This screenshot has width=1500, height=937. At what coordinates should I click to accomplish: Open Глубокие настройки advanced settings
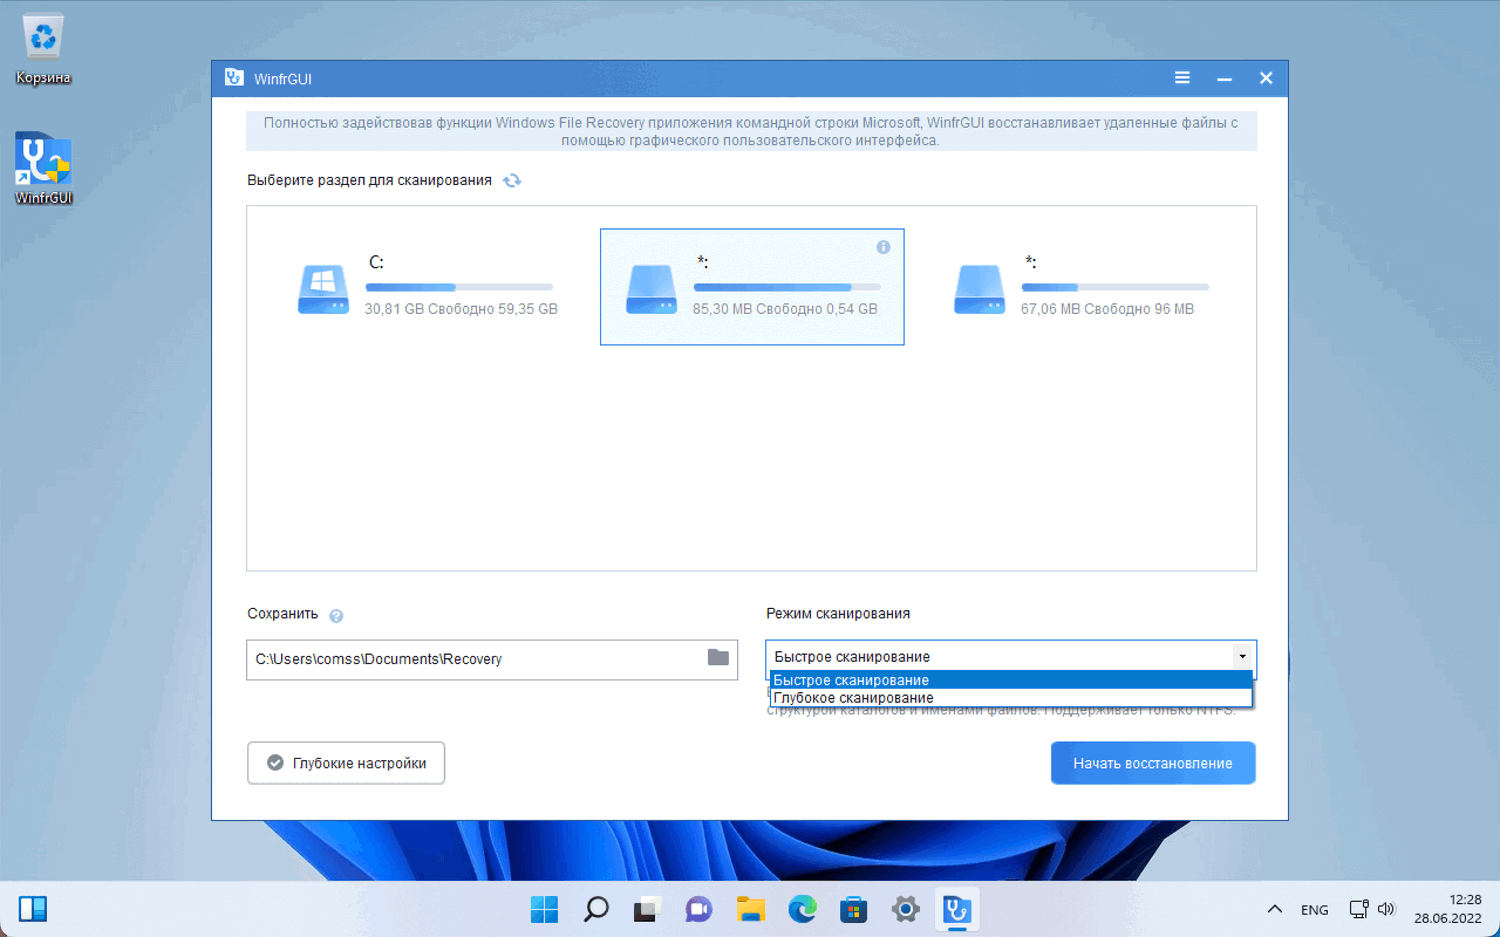(346, 763)
